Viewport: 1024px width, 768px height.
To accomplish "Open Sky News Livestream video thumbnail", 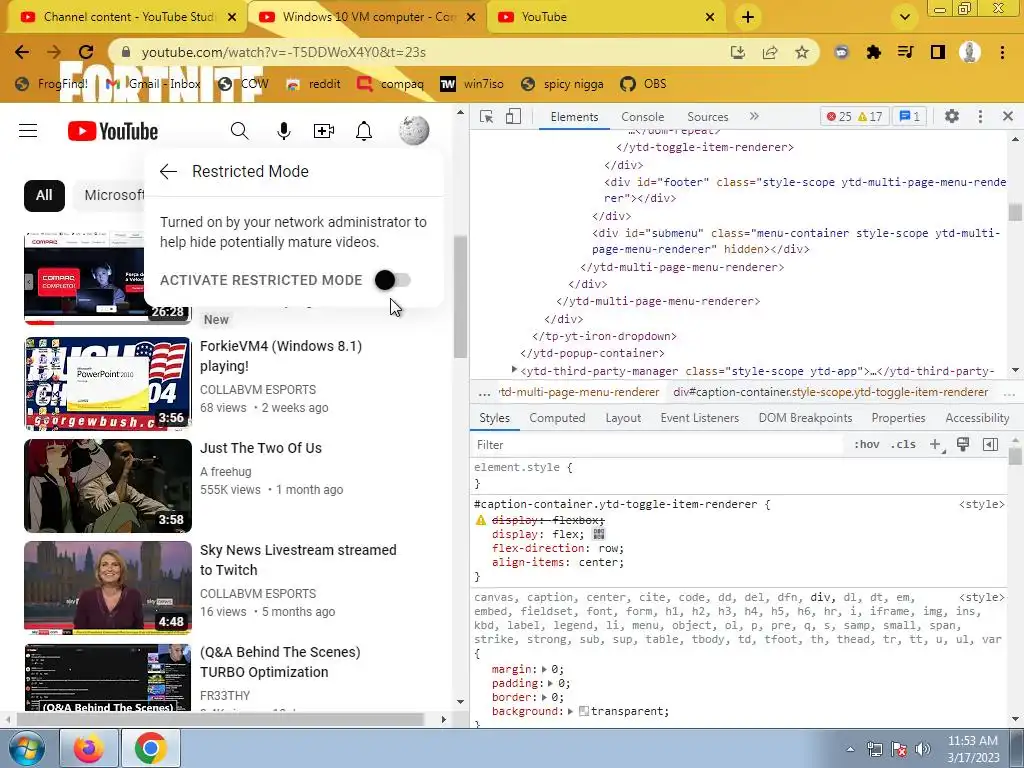I will coord(108,588).
